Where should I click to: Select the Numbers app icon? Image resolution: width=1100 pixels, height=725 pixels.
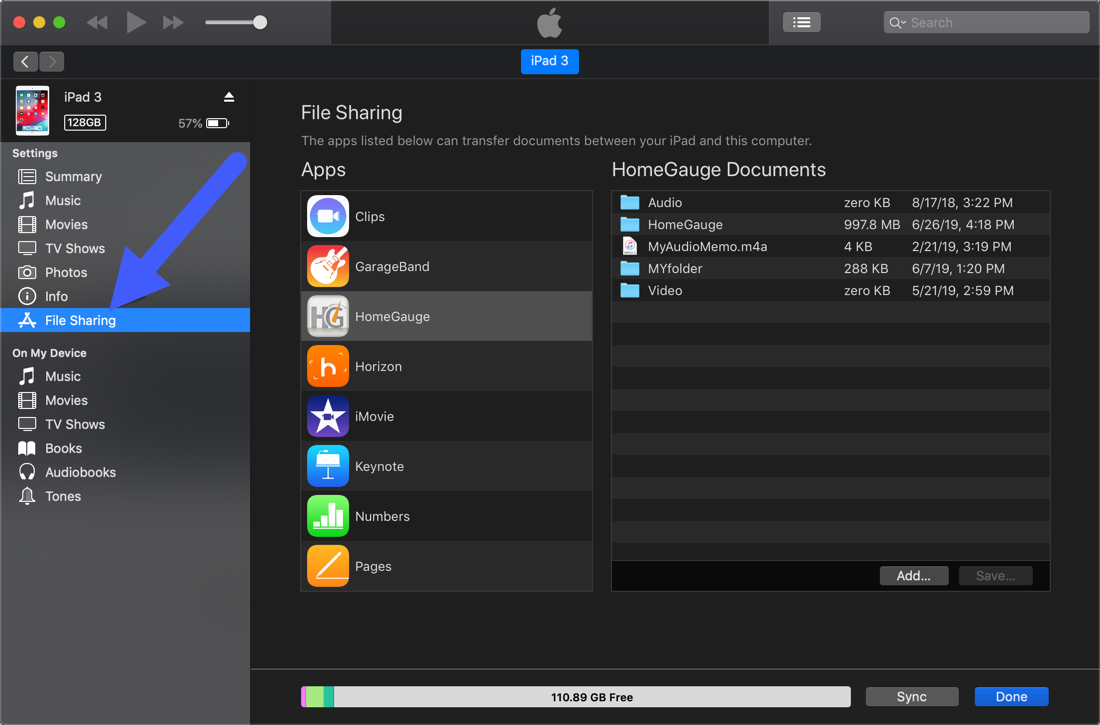click(x=328, y=515)
